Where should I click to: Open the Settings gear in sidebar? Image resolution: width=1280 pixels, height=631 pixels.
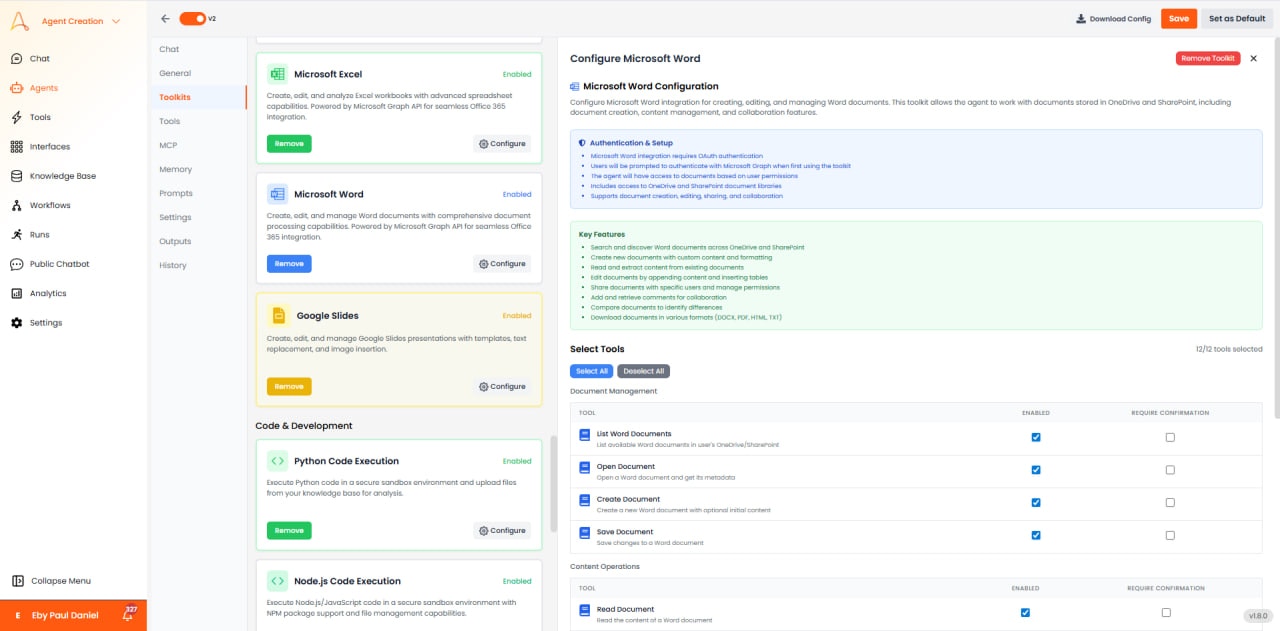click(17, 323)
